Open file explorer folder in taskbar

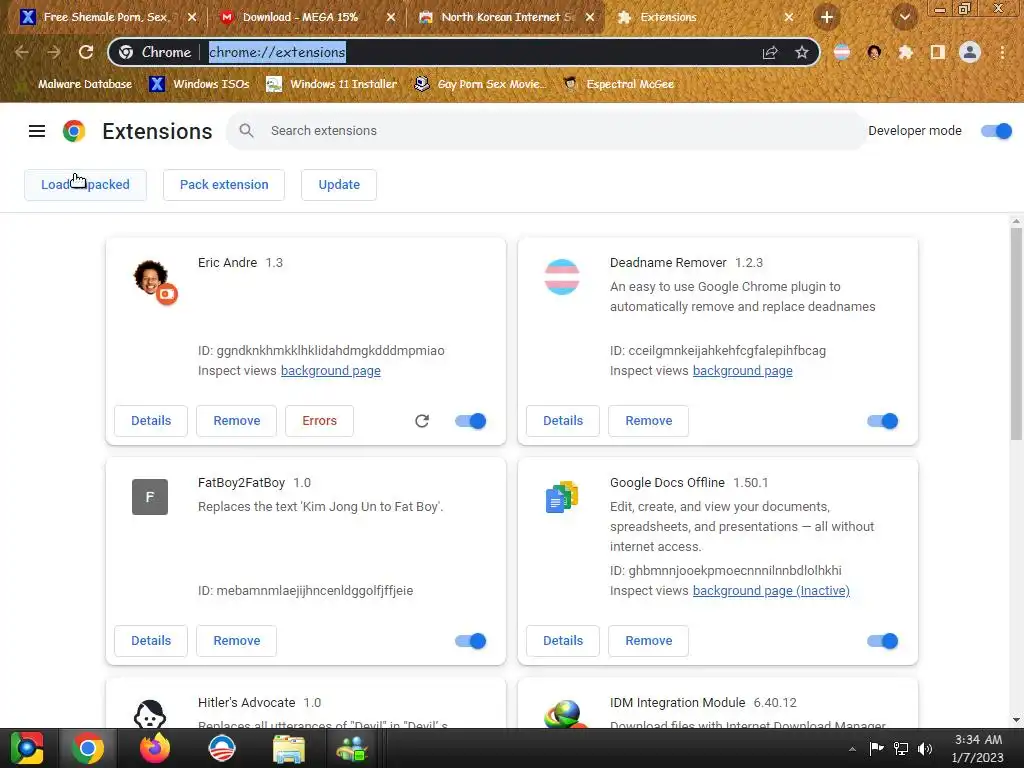click(x=289, y=748)
